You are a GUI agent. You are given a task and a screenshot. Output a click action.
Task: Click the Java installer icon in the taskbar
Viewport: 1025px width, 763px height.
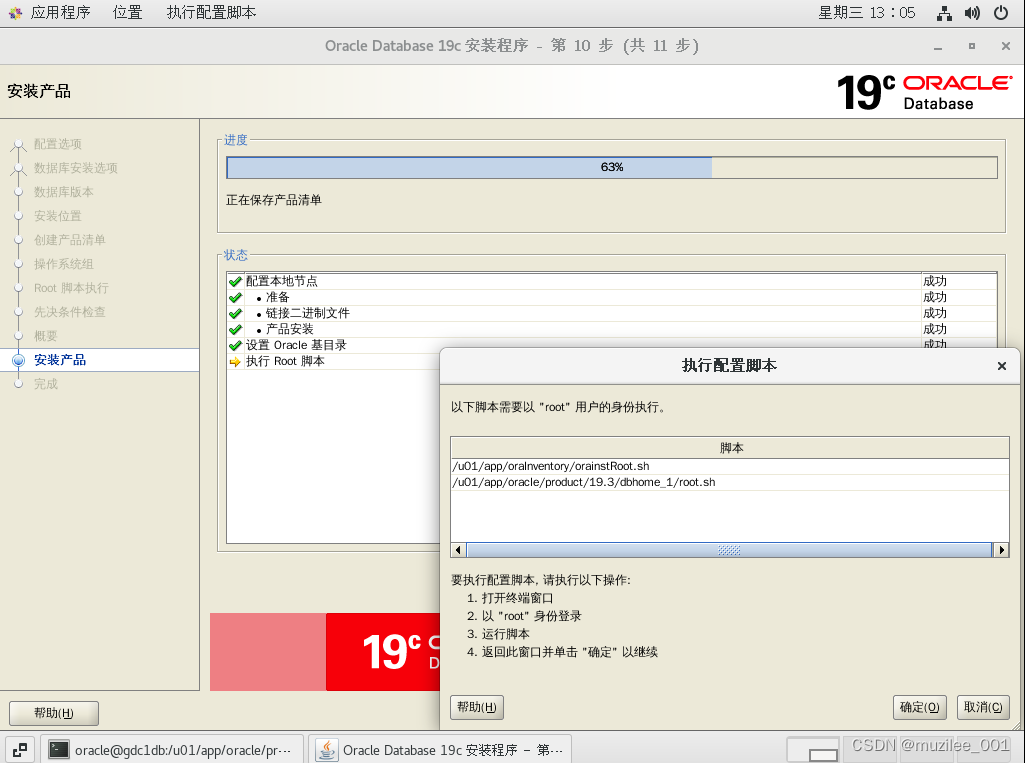tap(325, 748)
